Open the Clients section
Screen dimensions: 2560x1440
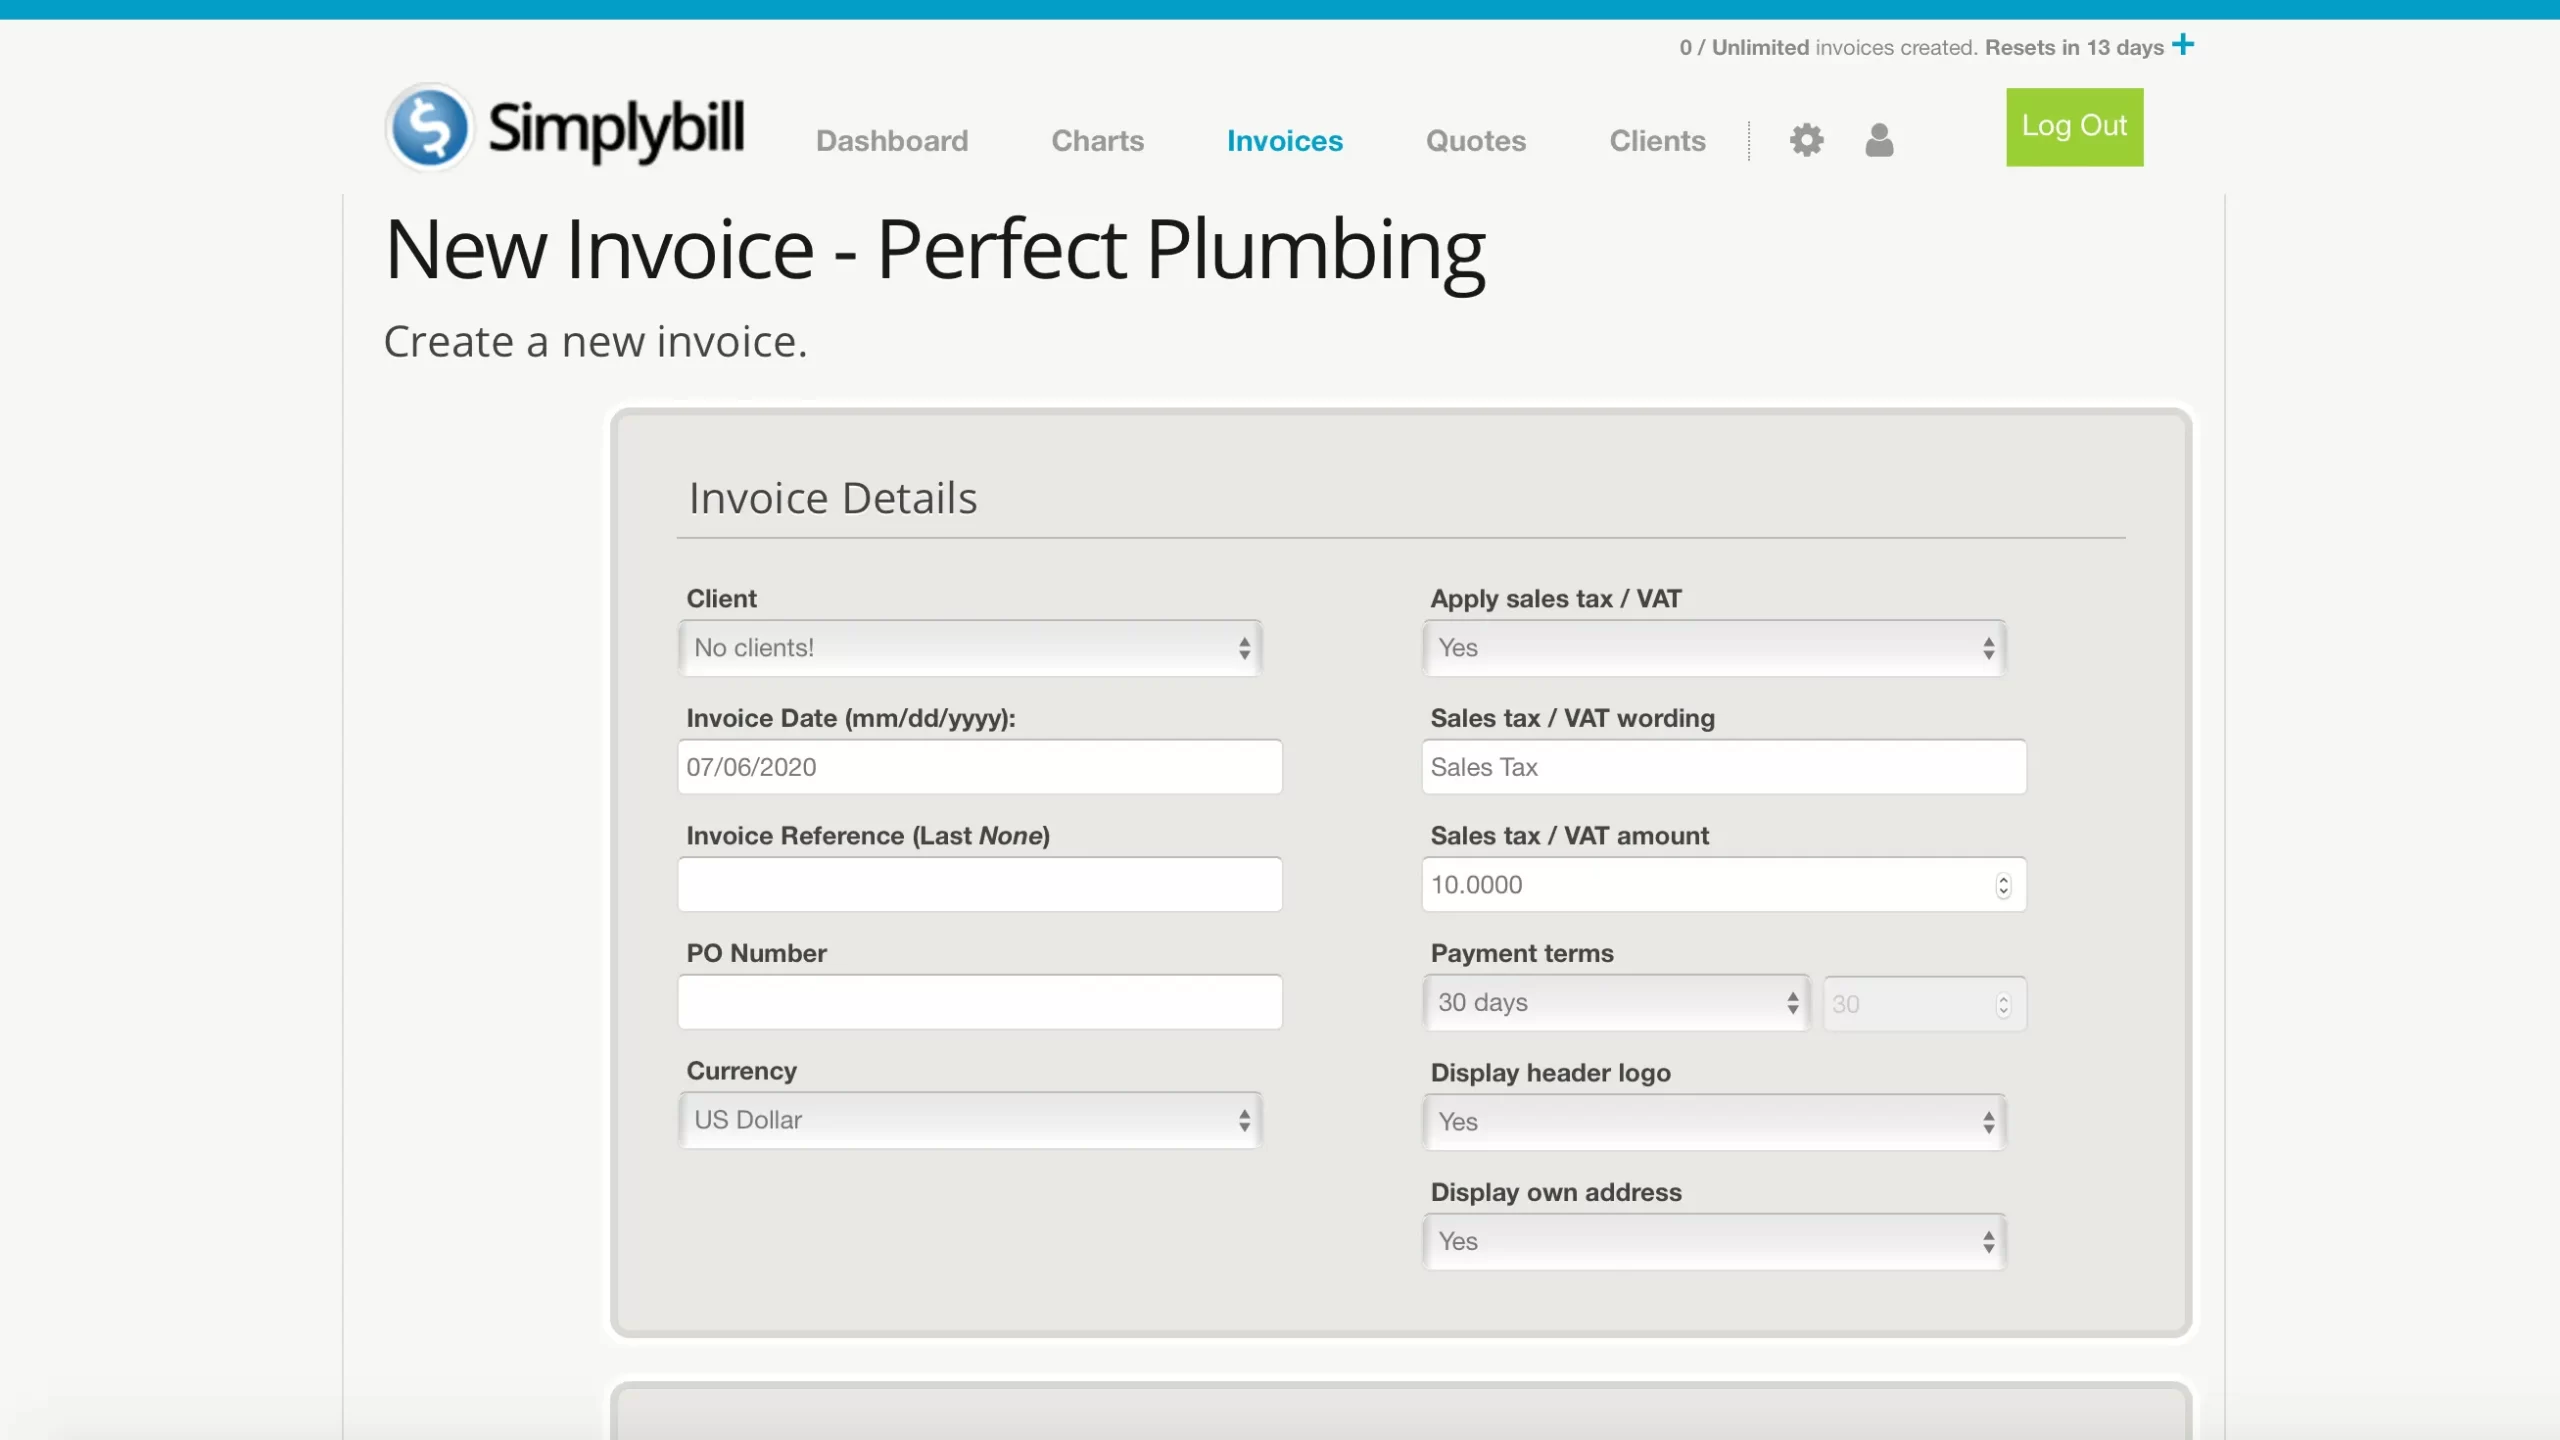coord(1657,141)
